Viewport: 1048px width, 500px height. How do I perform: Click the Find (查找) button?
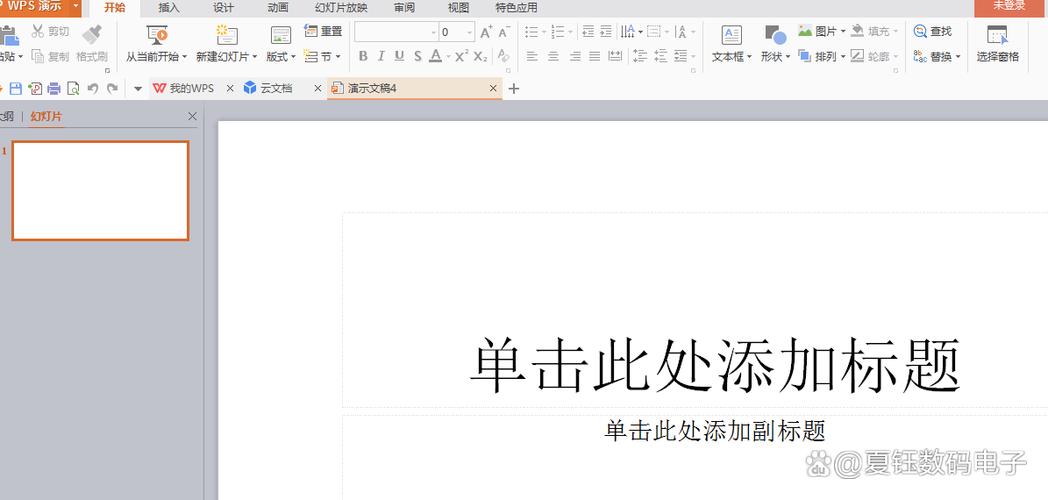(932, 31)
